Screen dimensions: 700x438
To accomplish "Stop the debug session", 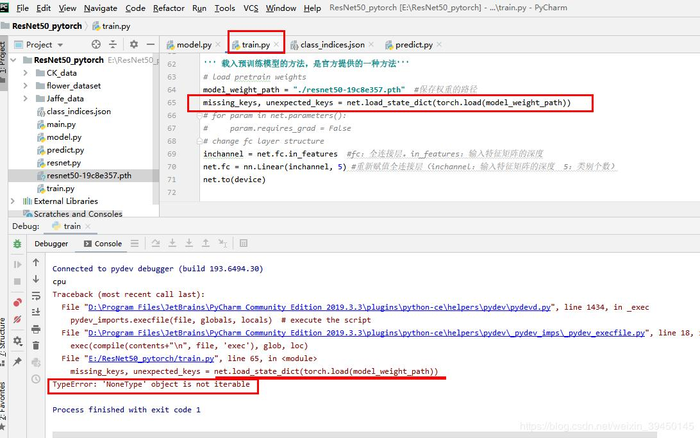I will 17,281.
